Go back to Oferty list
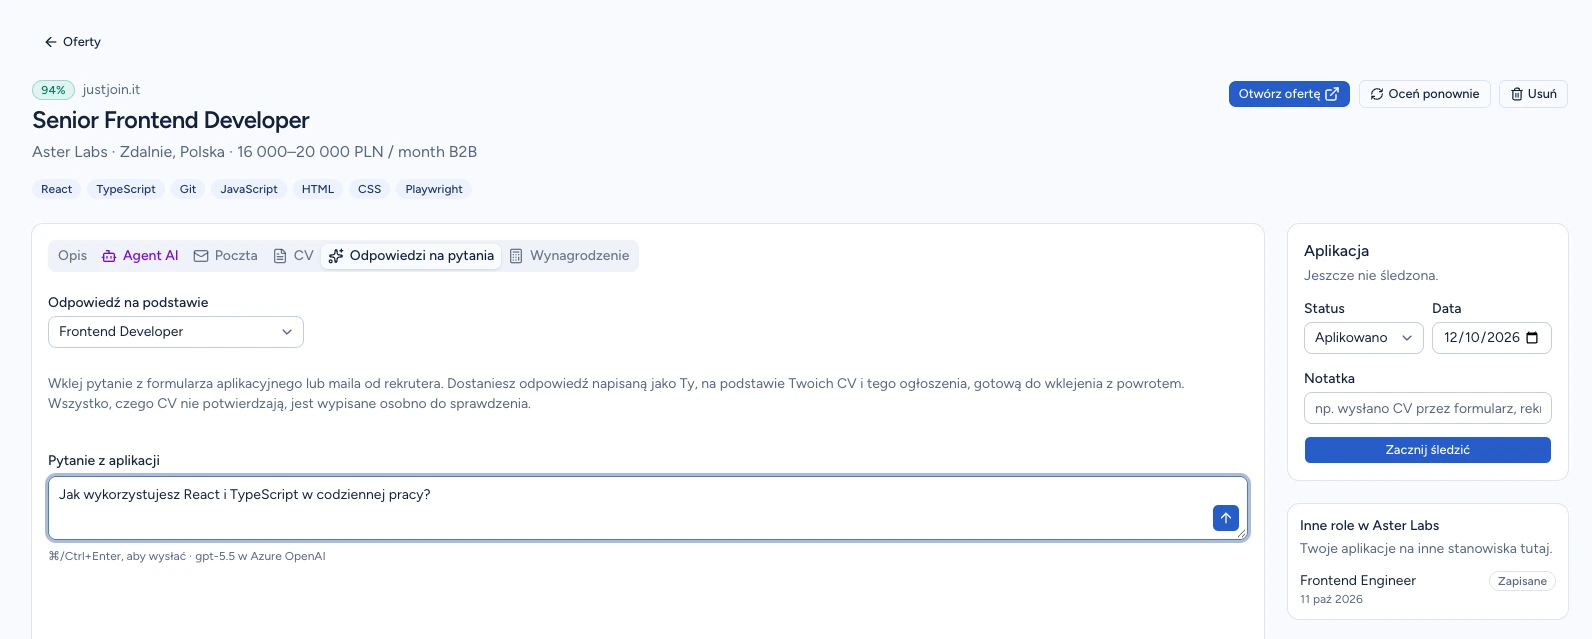The width and height of the screenshot is (1592, 639). (x=72, y=42)
